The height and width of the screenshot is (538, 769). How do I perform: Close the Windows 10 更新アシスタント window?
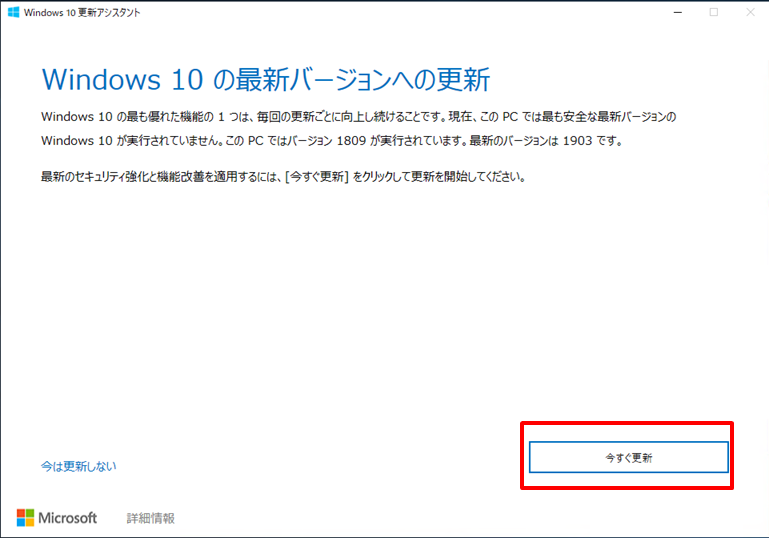(x=750, y=12)
